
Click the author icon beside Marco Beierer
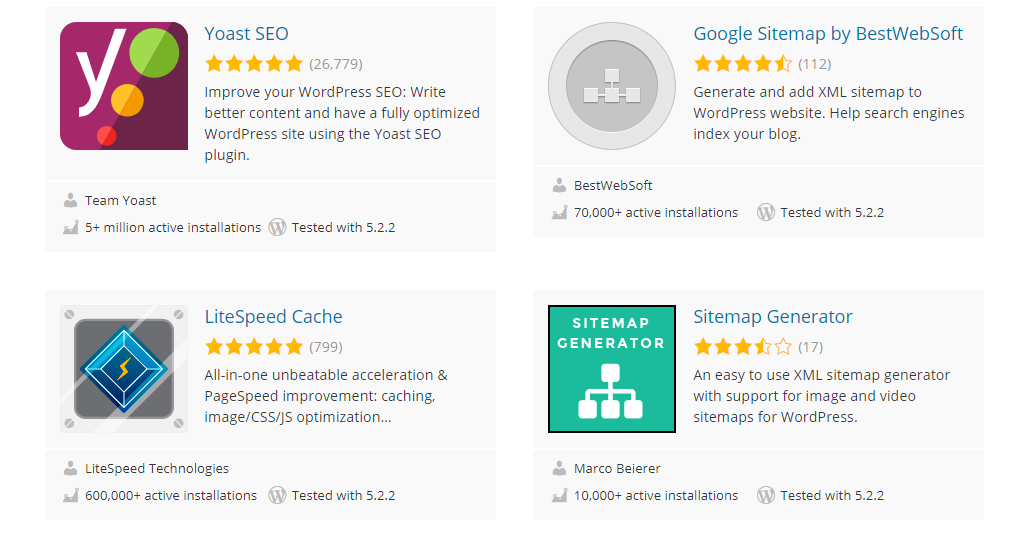tap(559, 468)
